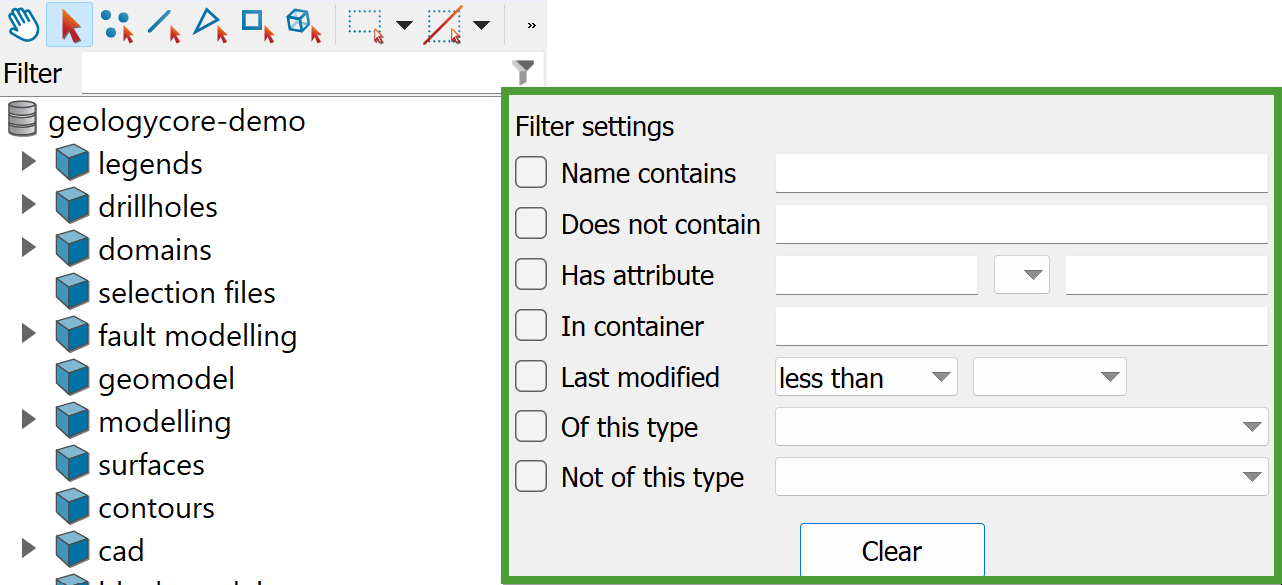Choose the point selection tool
1282x585 pixels.
pos(117,24)
